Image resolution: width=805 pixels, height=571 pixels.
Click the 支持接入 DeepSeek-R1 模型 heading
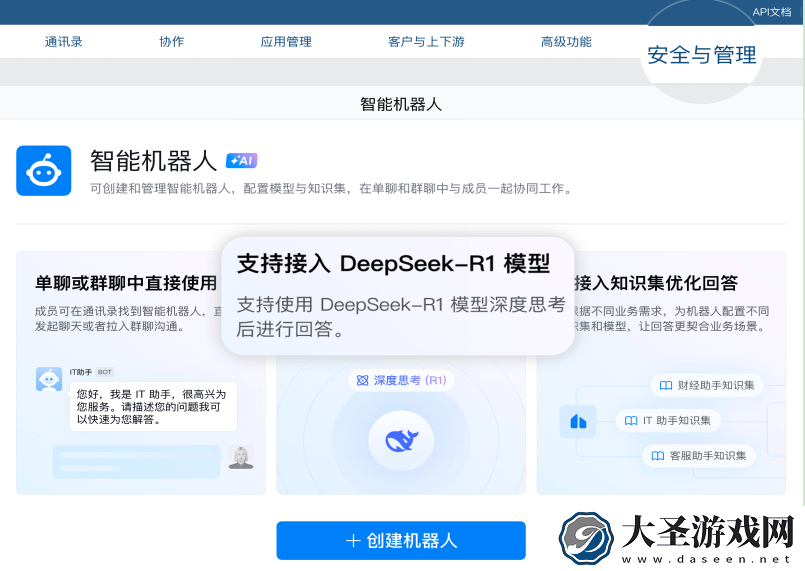[393, 263]
